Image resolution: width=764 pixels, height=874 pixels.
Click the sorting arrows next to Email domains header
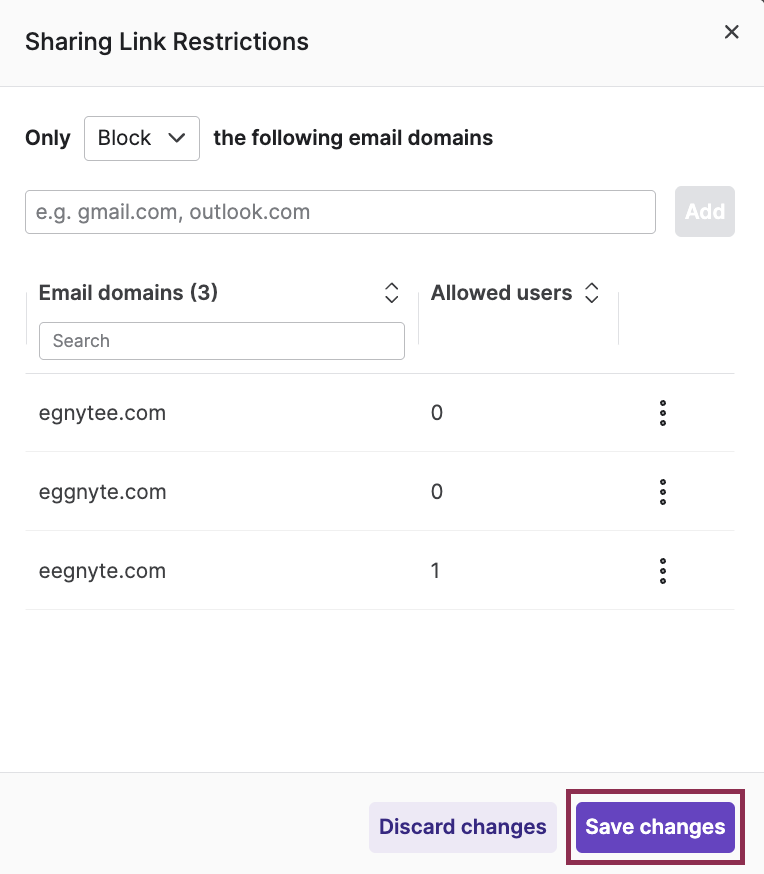pyautogui.click(x=391, y=292)
